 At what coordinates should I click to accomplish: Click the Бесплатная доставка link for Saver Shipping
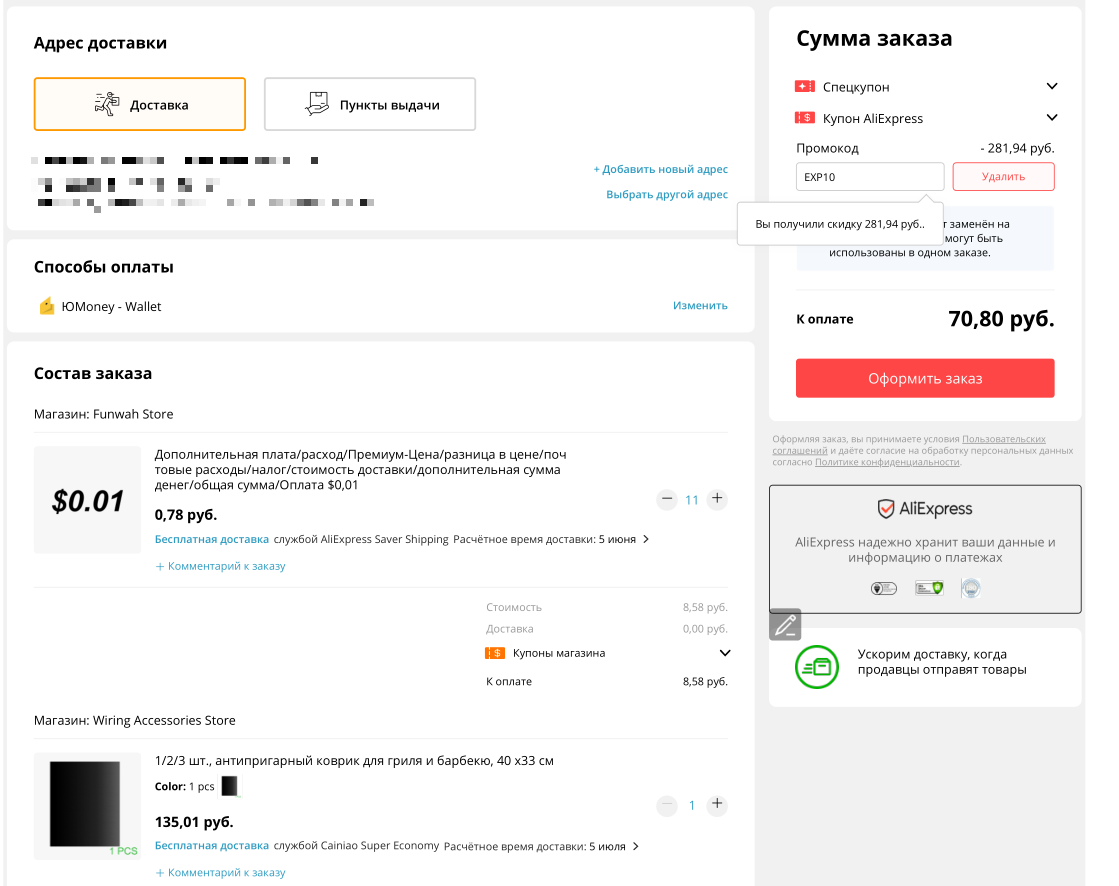212,539
